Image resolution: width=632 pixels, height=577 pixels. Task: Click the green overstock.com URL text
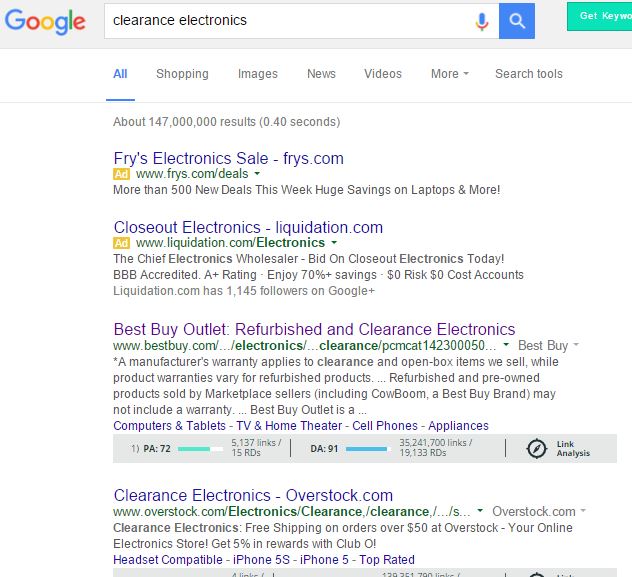click(x=291, y=512)
